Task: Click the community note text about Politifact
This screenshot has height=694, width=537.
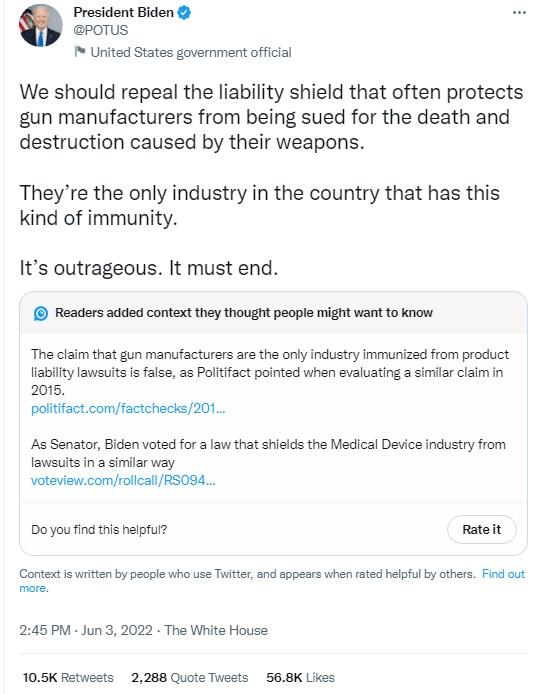Action: (270, 372)
